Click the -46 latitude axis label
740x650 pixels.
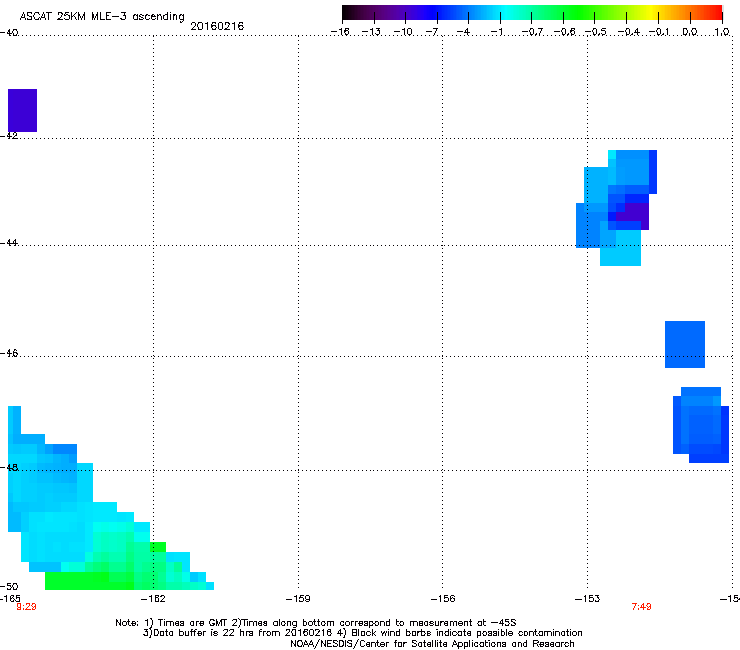click(x=9, y=353)
